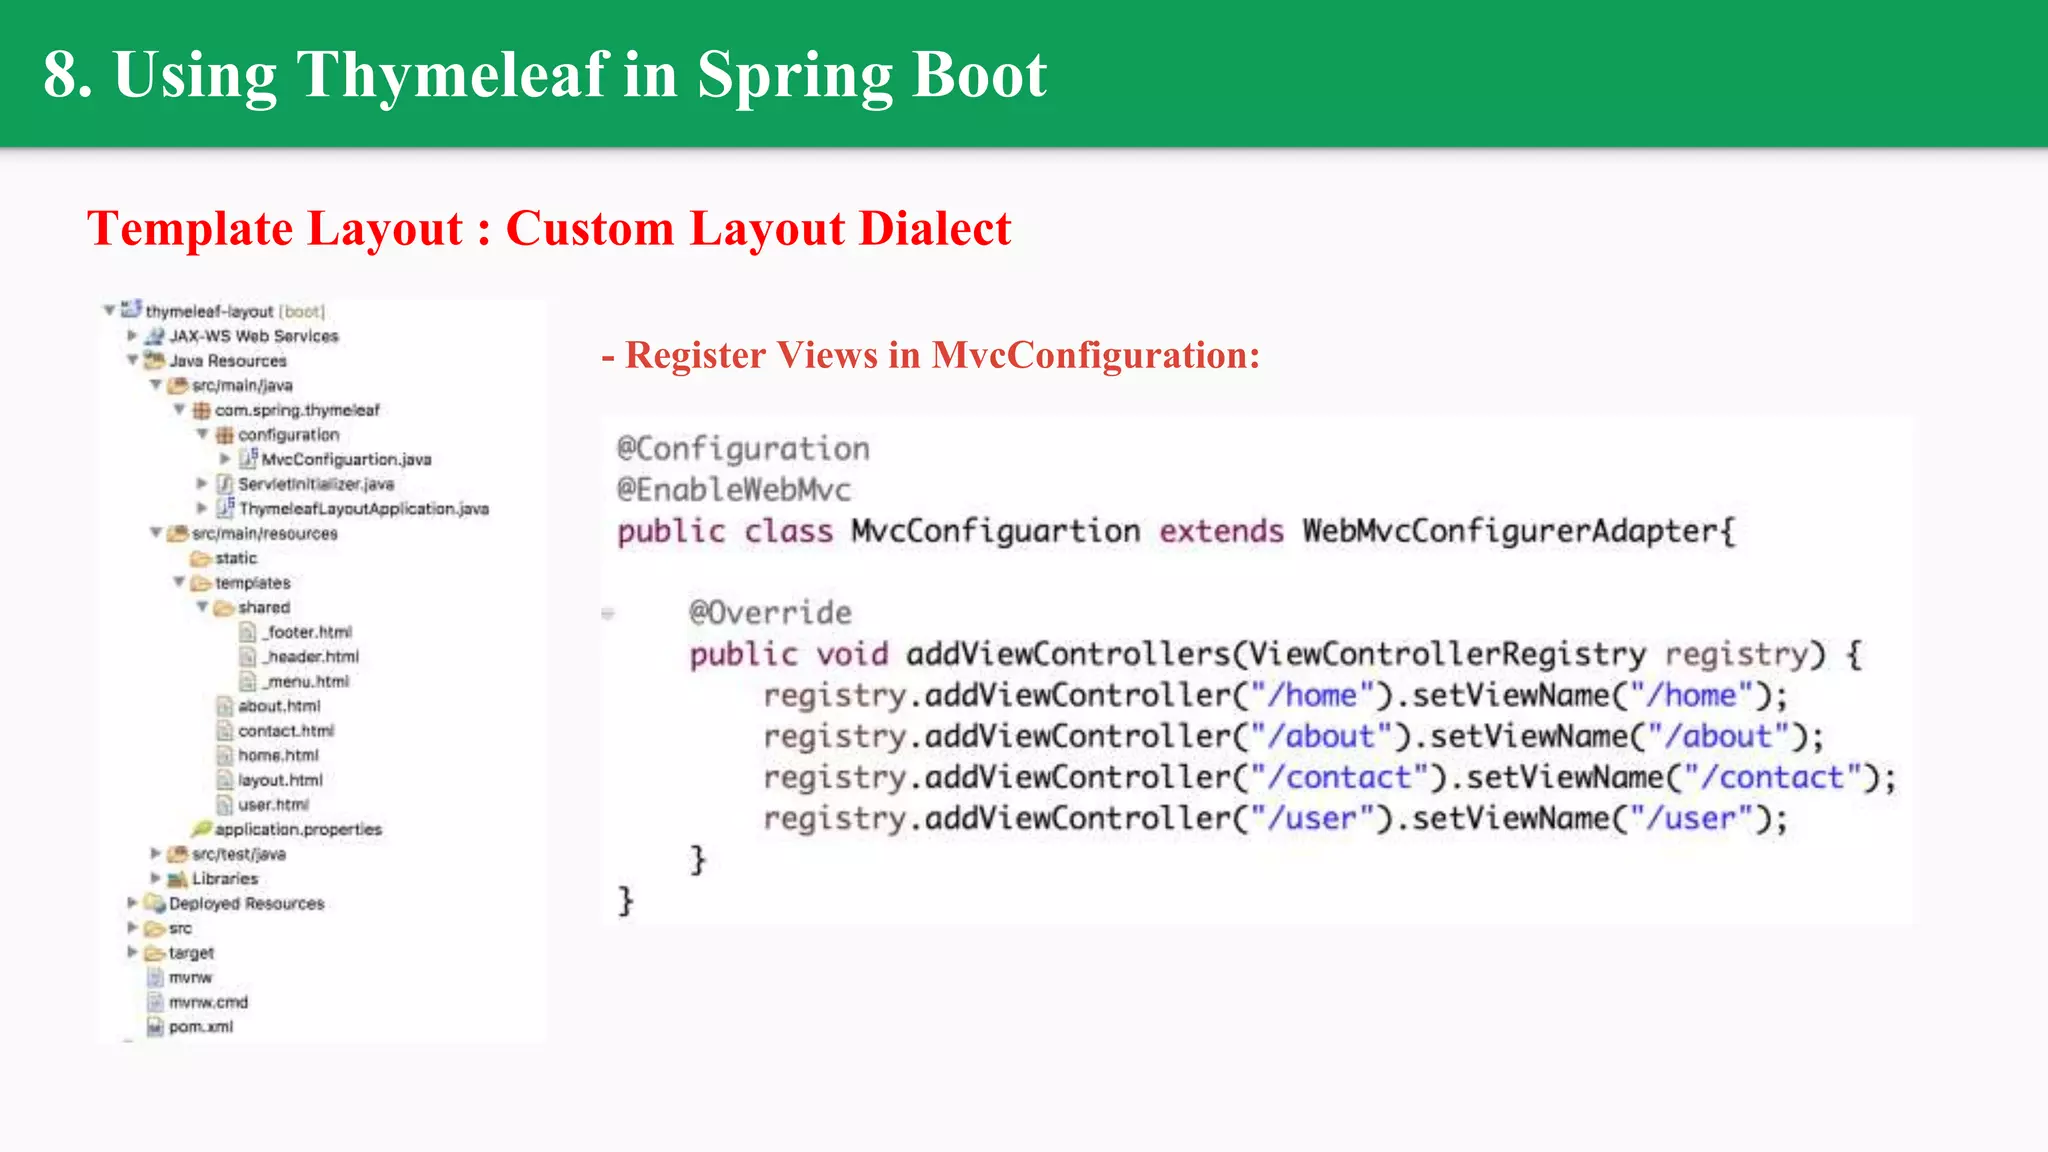Image resolution: width=2048 pixels, height=1152 pixels.
Task: Click the thymeleaf-layout project icon
Action: tap(130, 309)
